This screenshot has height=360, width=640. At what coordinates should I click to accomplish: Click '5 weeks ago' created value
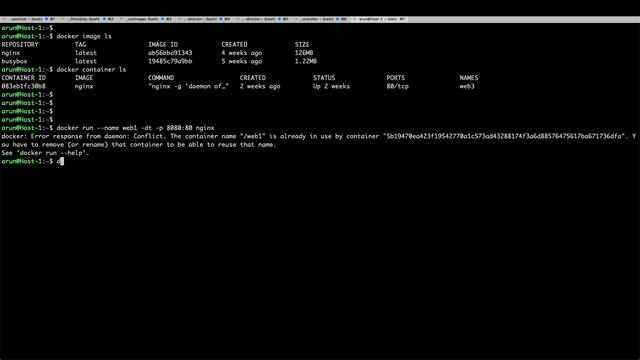point(242,61)
